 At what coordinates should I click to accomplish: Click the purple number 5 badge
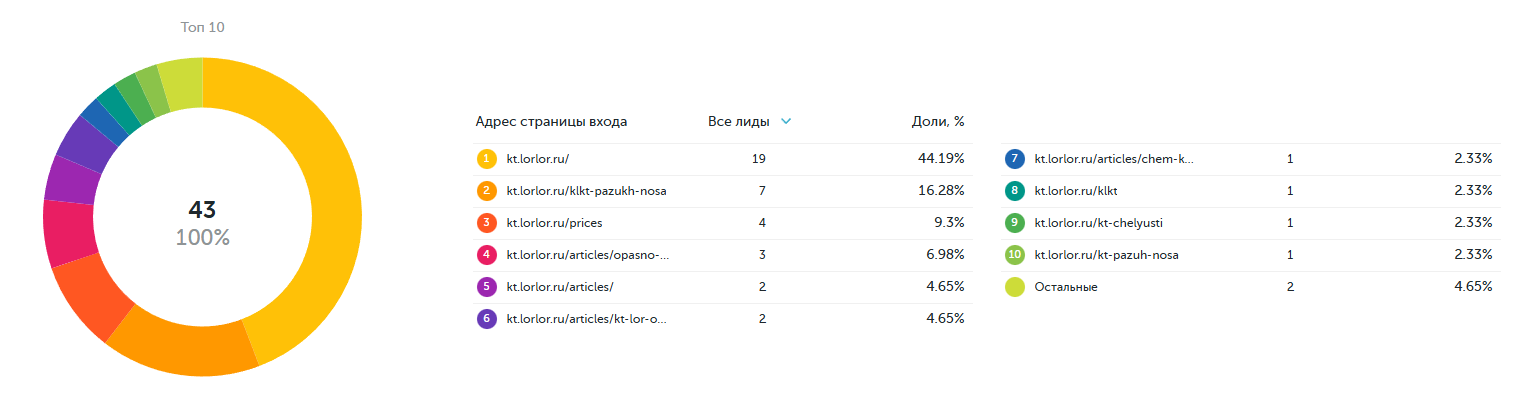click(x=487, y=287)
